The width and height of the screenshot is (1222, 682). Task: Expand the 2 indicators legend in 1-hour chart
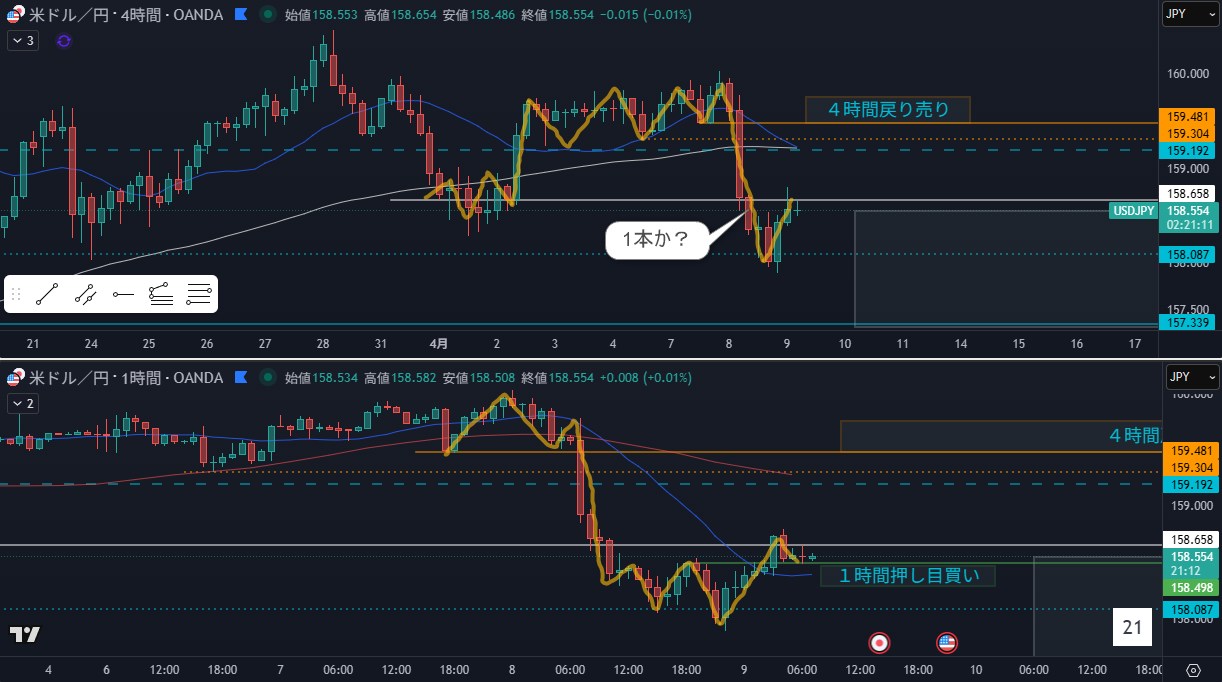click(x=23, y=403)
